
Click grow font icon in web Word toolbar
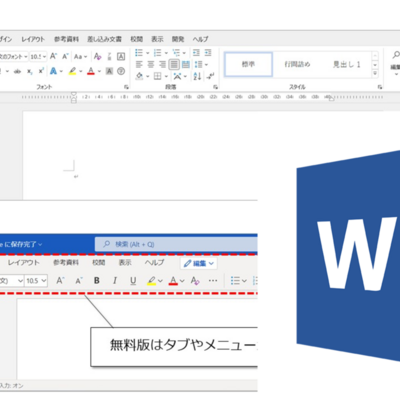coord(60,281)
